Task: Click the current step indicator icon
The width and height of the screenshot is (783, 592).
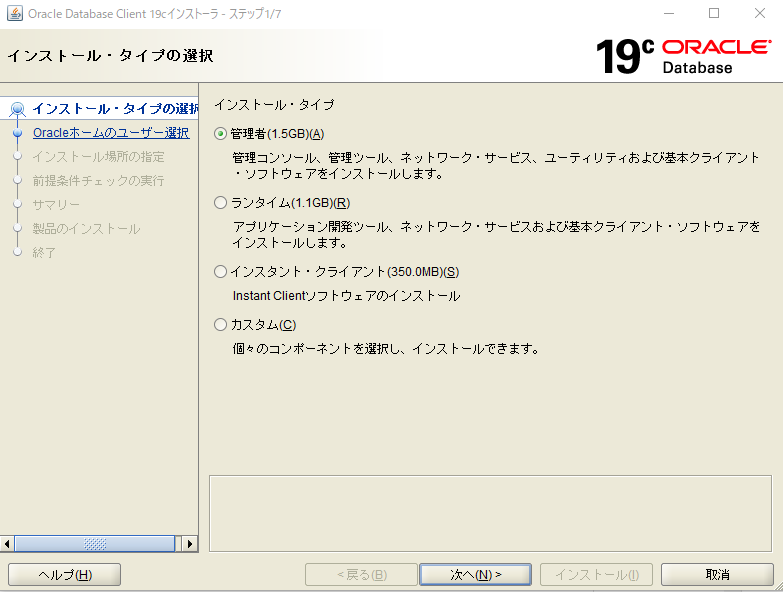Action: (x=17, y=109)
